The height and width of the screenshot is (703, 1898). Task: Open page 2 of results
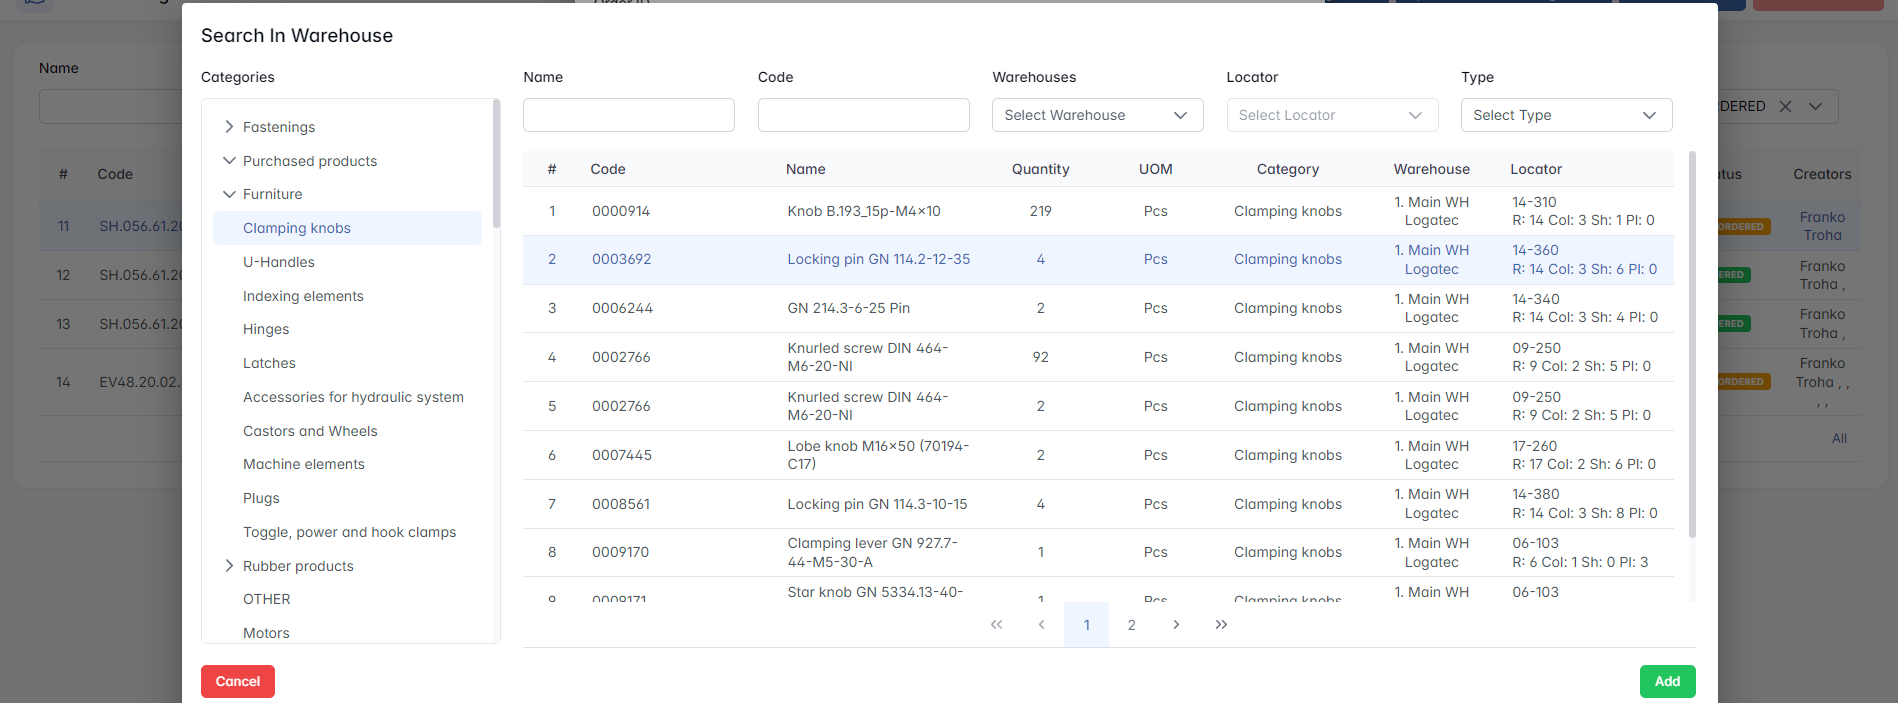(x=1131, y=625)
